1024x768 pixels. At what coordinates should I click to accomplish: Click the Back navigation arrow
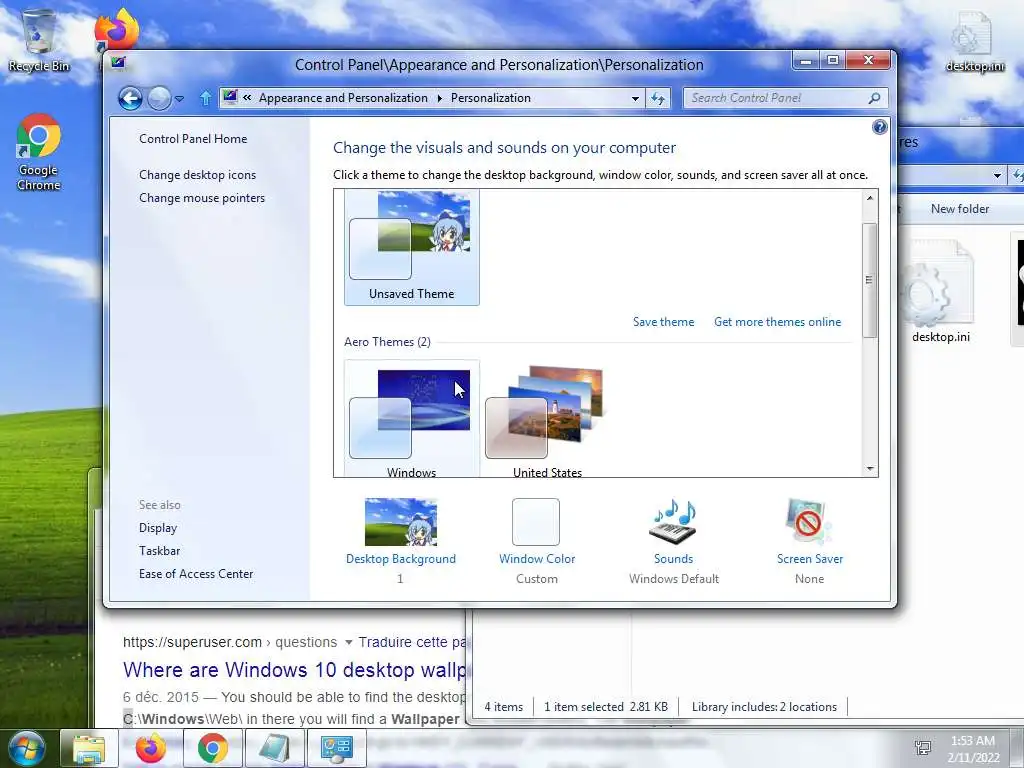click(130, 98)
